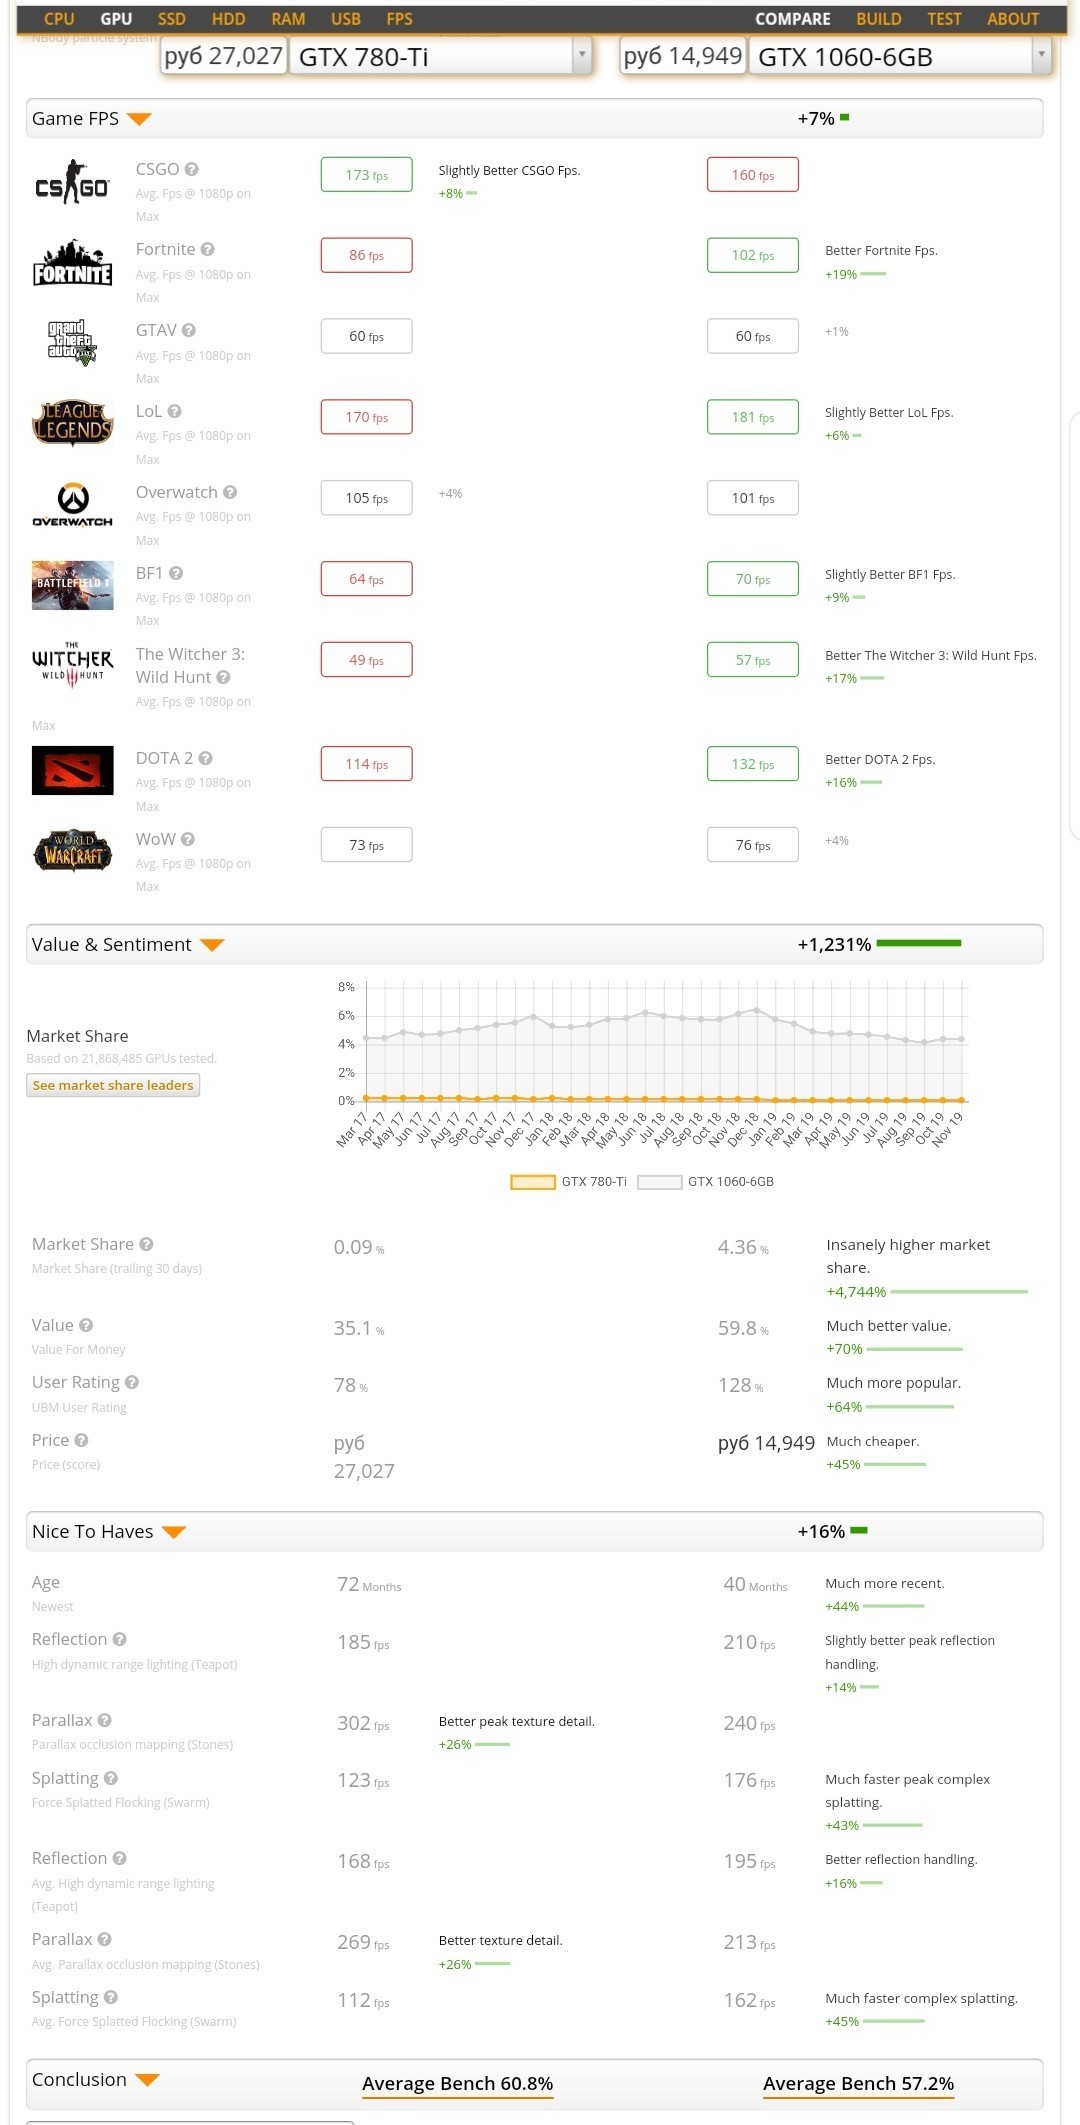Click the Price row question mark
This screenshot has height=2125, width=1080.
click(81, 1440)
